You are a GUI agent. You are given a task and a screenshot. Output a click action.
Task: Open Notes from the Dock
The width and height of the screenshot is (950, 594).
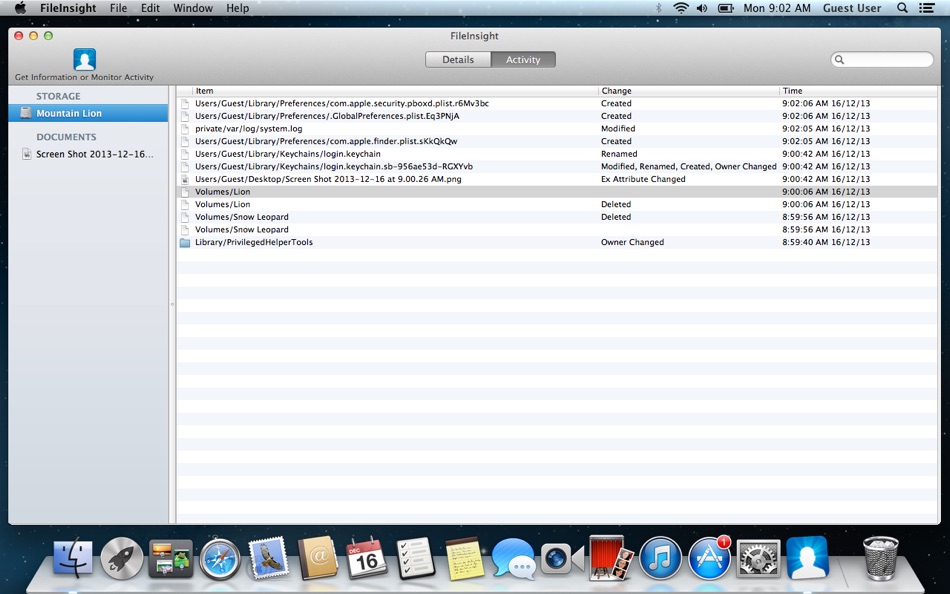click(x=465, y=558)
